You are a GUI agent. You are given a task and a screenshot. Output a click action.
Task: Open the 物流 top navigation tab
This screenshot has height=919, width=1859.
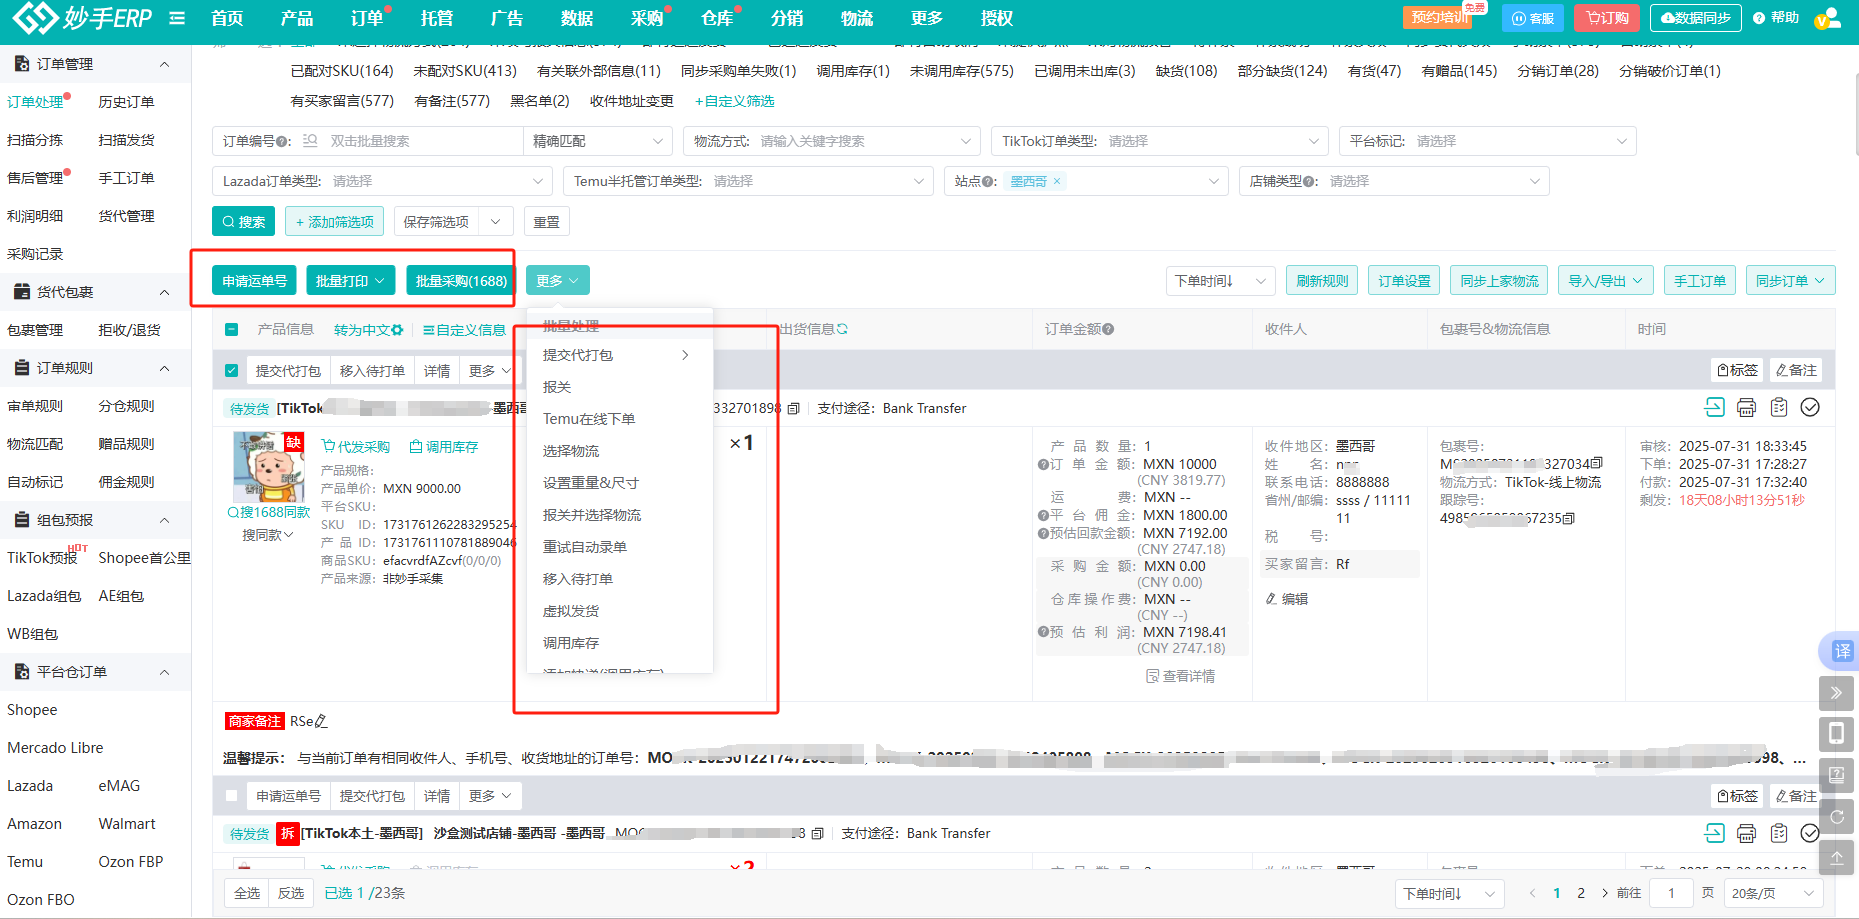tap(857, 18)
